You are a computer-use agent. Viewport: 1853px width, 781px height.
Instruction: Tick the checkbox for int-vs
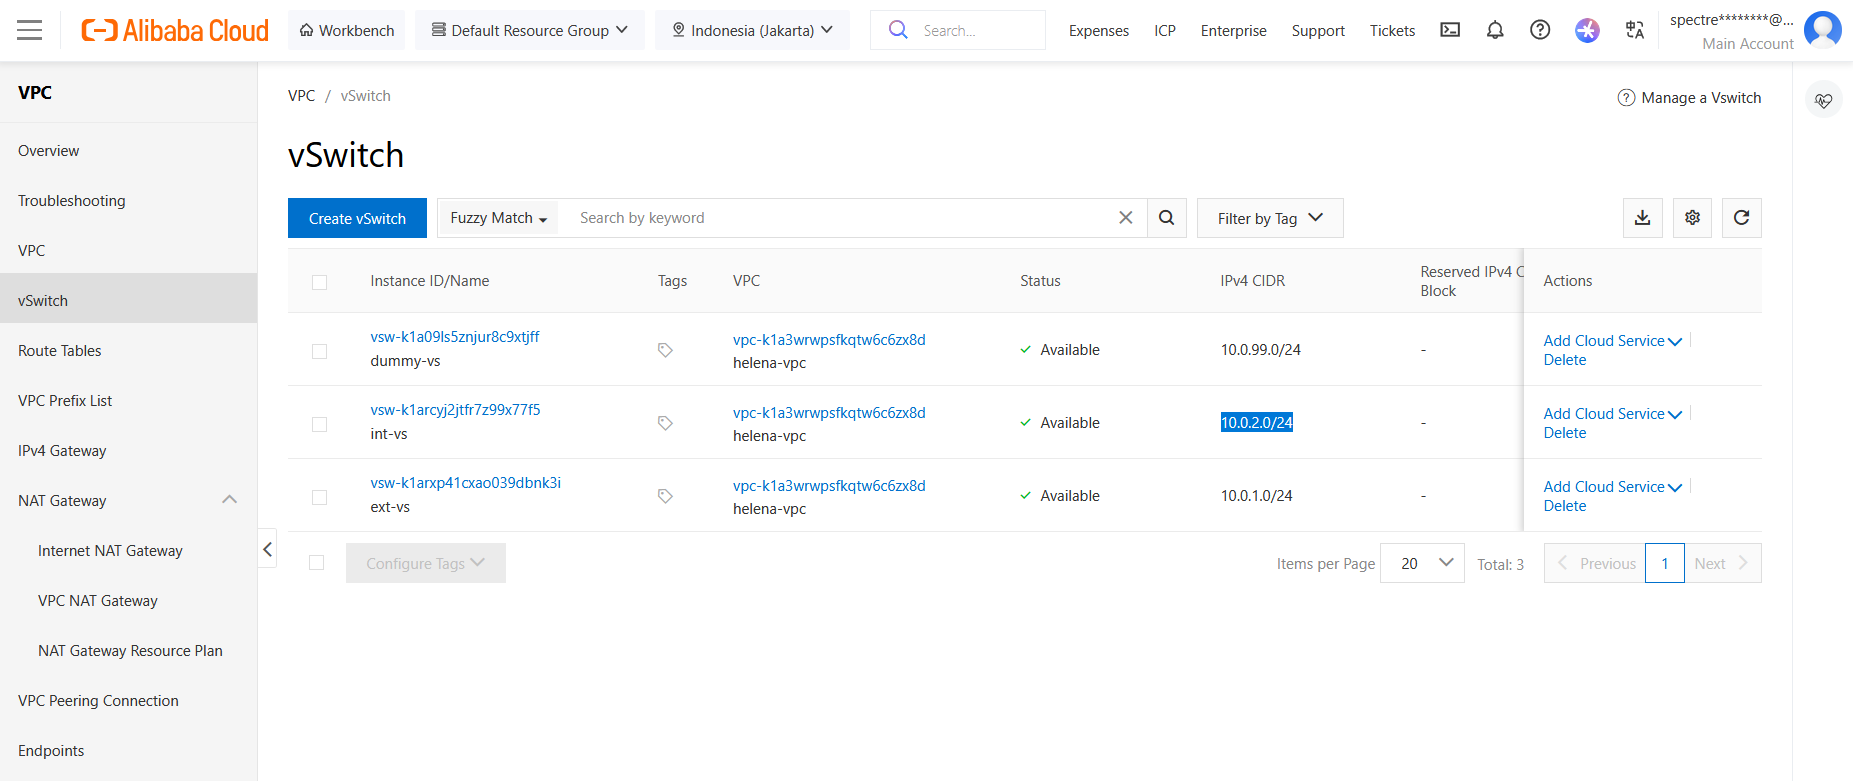pyautogui.click(x=319, y=424)
